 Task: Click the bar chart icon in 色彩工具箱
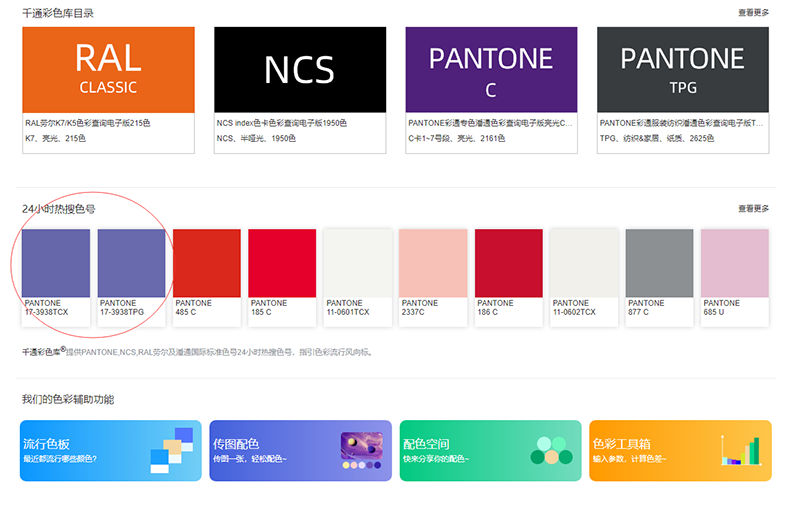tap(740, 451)
